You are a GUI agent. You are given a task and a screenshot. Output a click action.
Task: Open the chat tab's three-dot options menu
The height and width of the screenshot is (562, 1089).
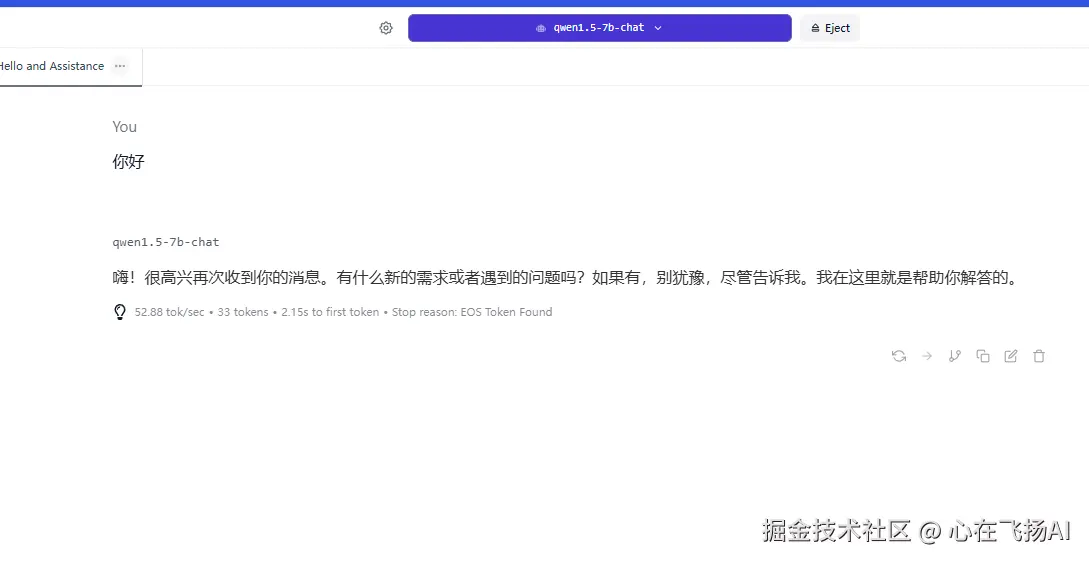coord(120,66)
